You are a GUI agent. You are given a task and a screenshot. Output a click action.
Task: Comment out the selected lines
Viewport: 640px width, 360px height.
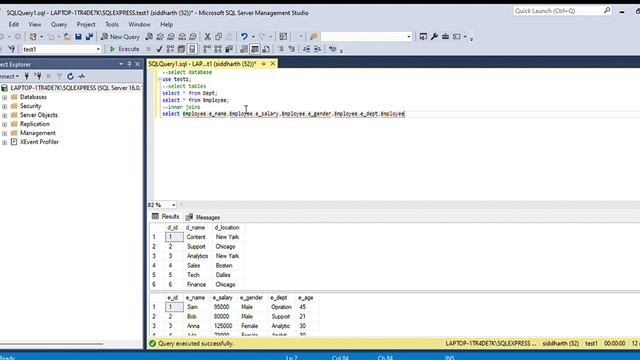coord(281,49)
